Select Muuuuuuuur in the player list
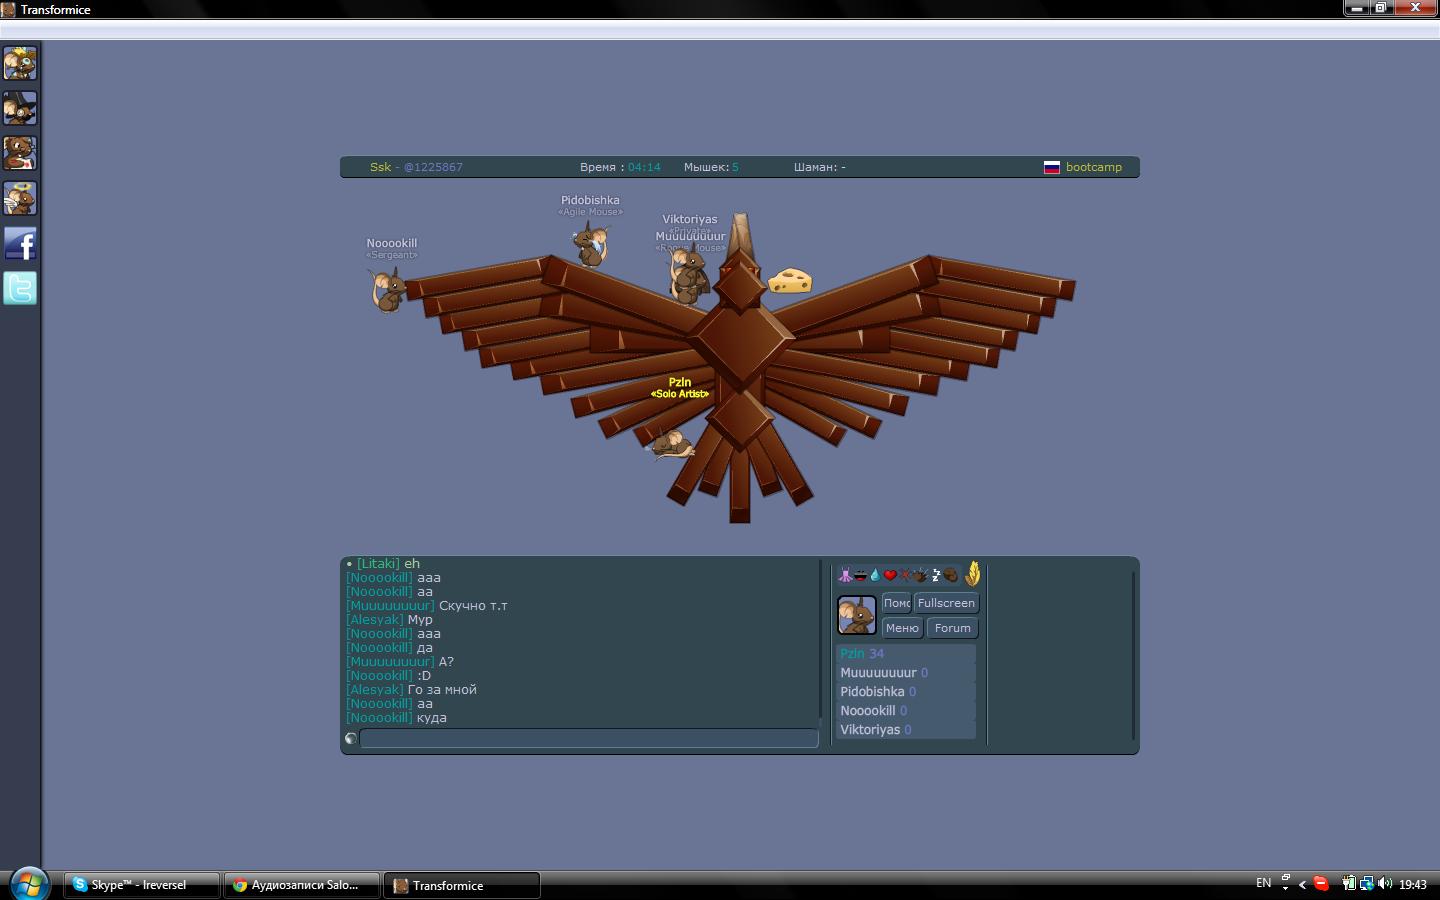Image resolution: width=1440 pixels, height=900 pixels. 906,673
